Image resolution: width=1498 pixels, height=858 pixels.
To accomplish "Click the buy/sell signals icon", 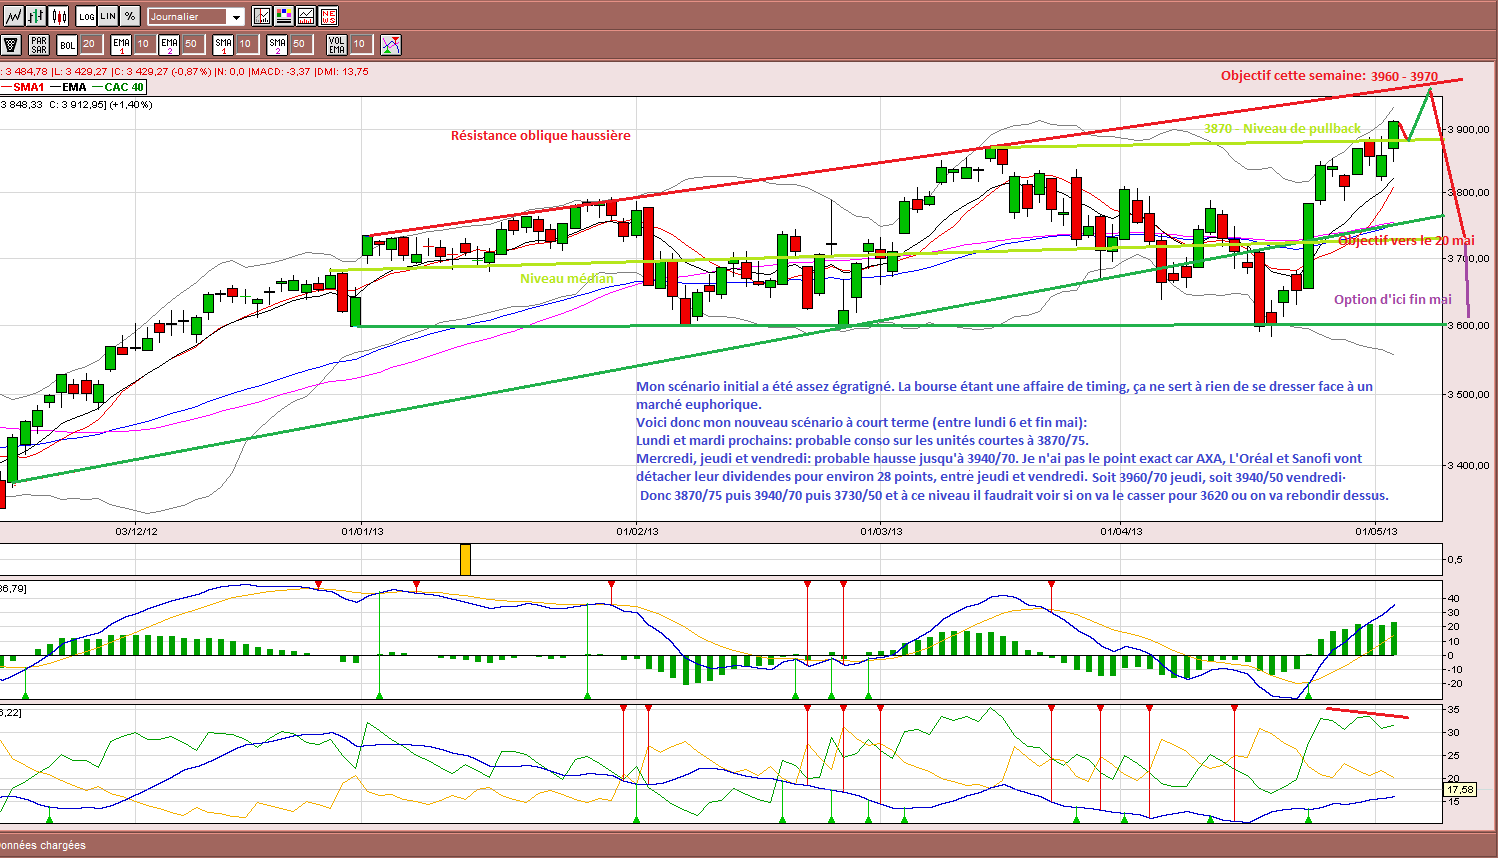I will [x=391, y=45].
